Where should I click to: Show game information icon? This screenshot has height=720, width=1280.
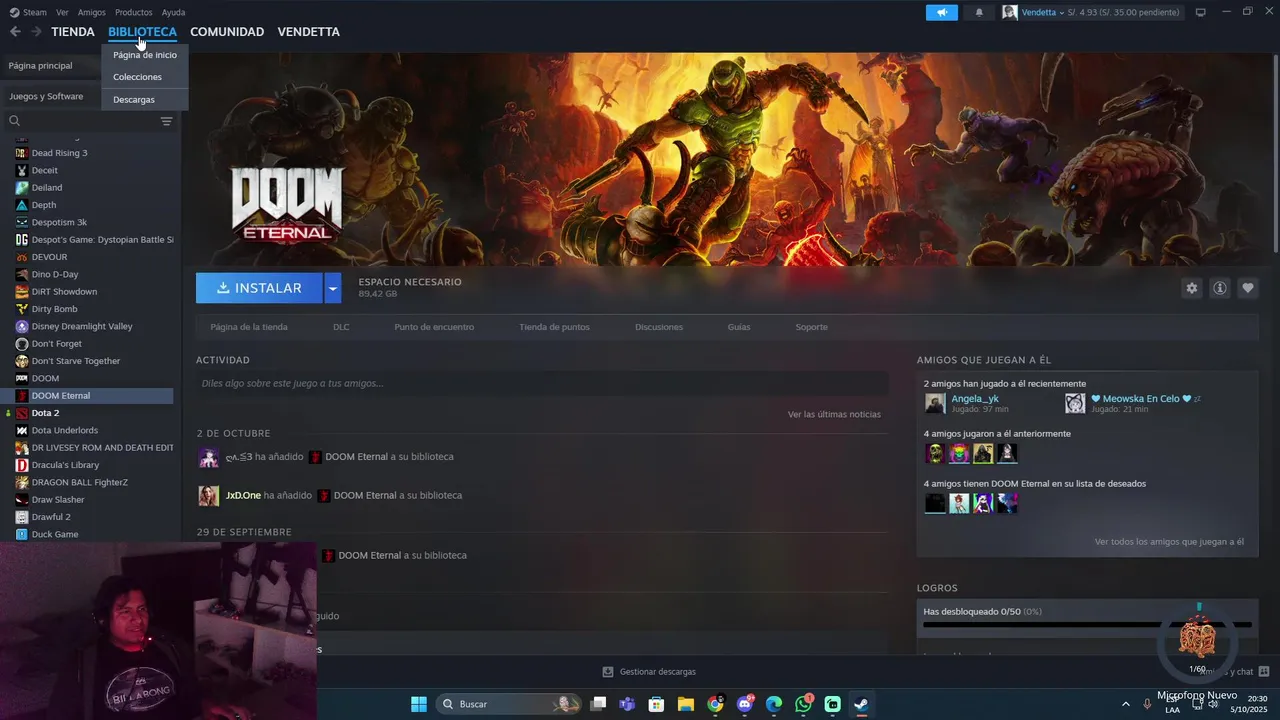1220,288
